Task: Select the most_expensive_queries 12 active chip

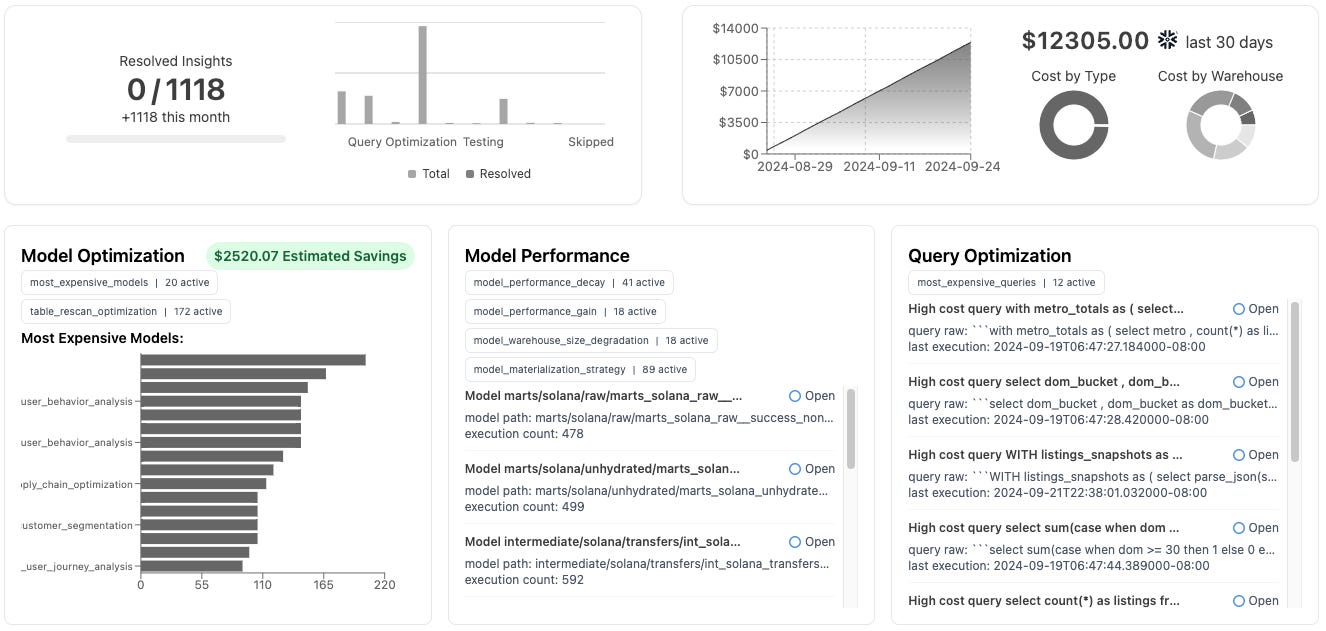Action: [x=1006, y=283]
